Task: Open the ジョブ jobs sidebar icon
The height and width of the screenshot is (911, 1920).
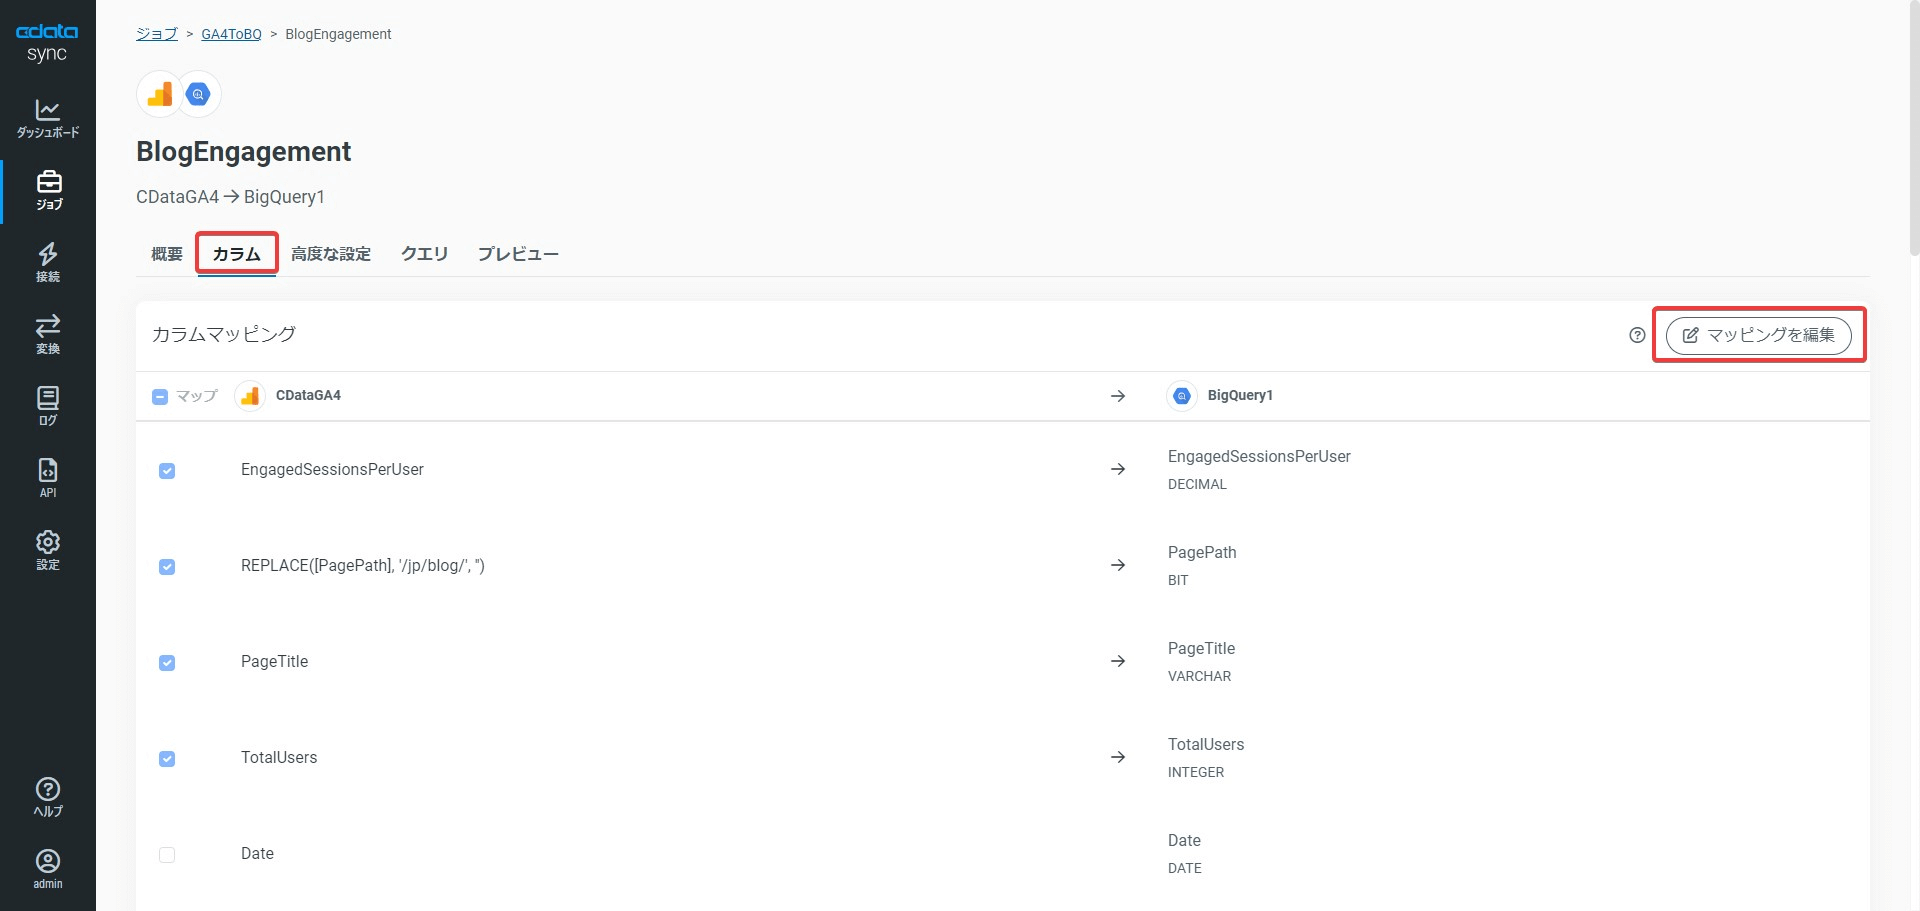Action: [48, 190]
